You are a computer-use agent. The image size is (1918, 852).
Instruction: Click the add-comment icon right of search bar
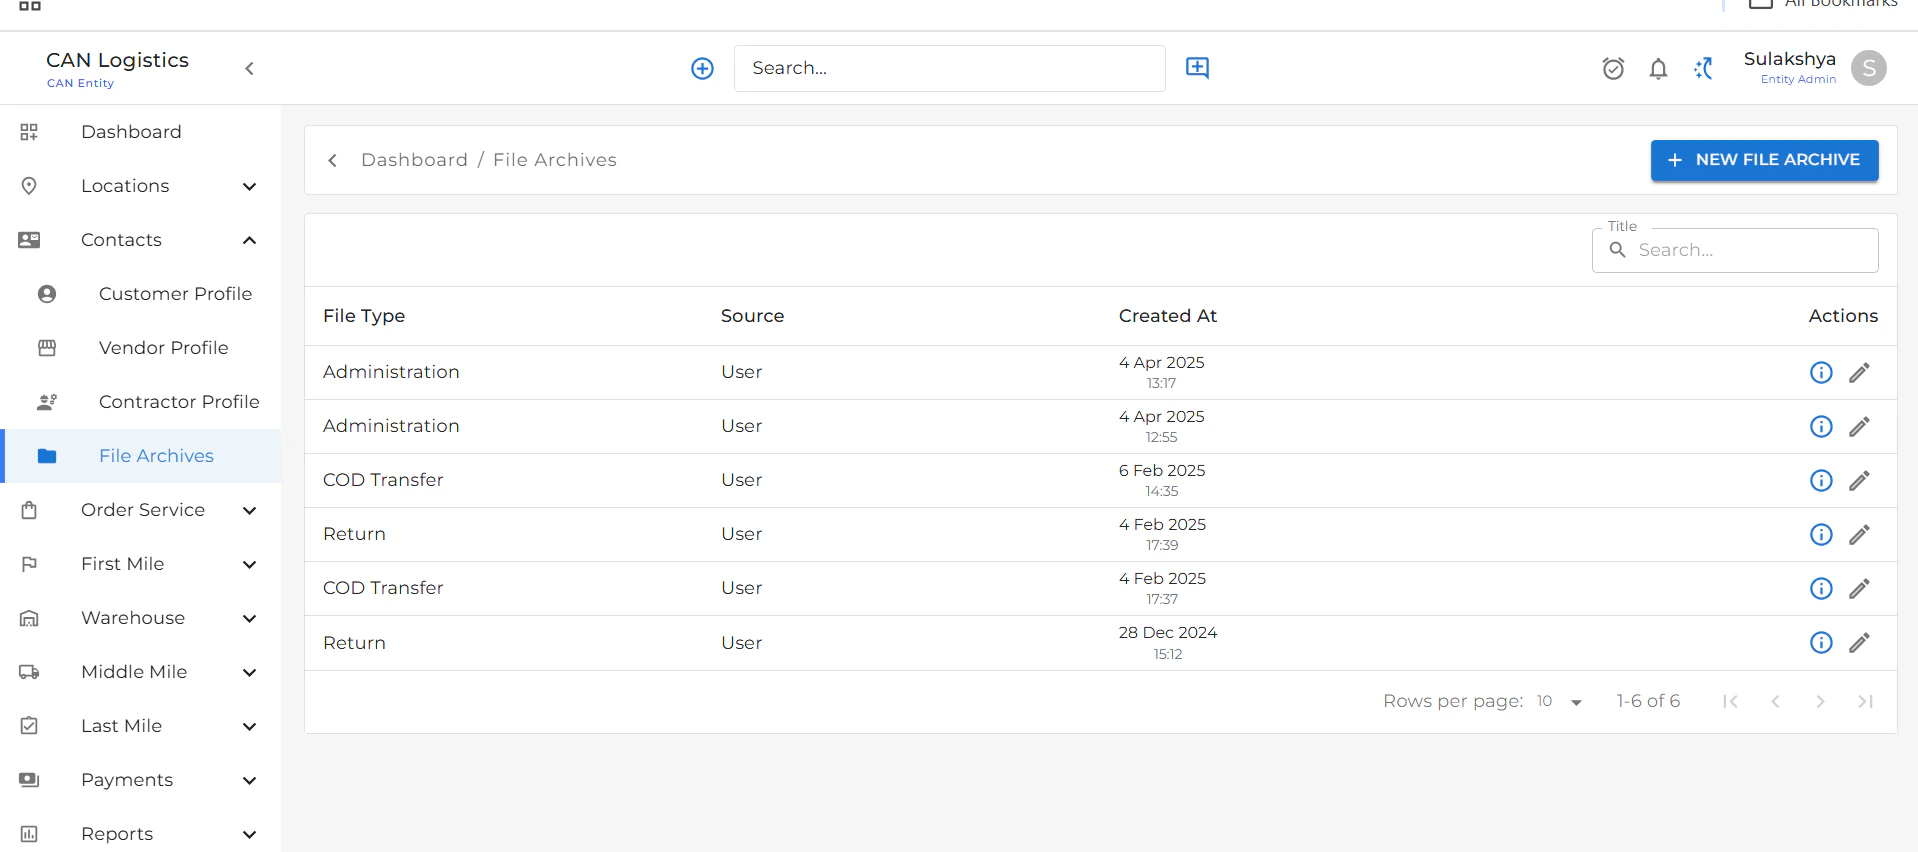click(x=1197, y=68)
